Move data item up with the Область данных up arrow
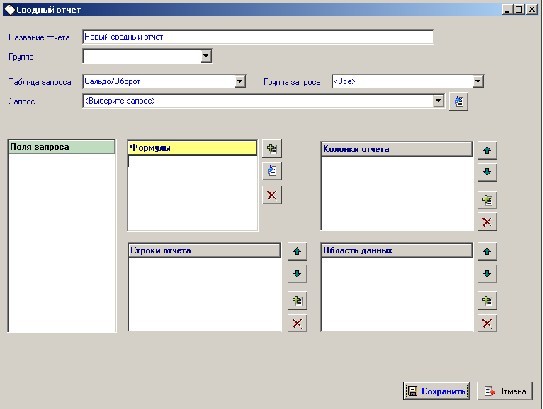Screen dimensions: 543x409 point(487,251)
